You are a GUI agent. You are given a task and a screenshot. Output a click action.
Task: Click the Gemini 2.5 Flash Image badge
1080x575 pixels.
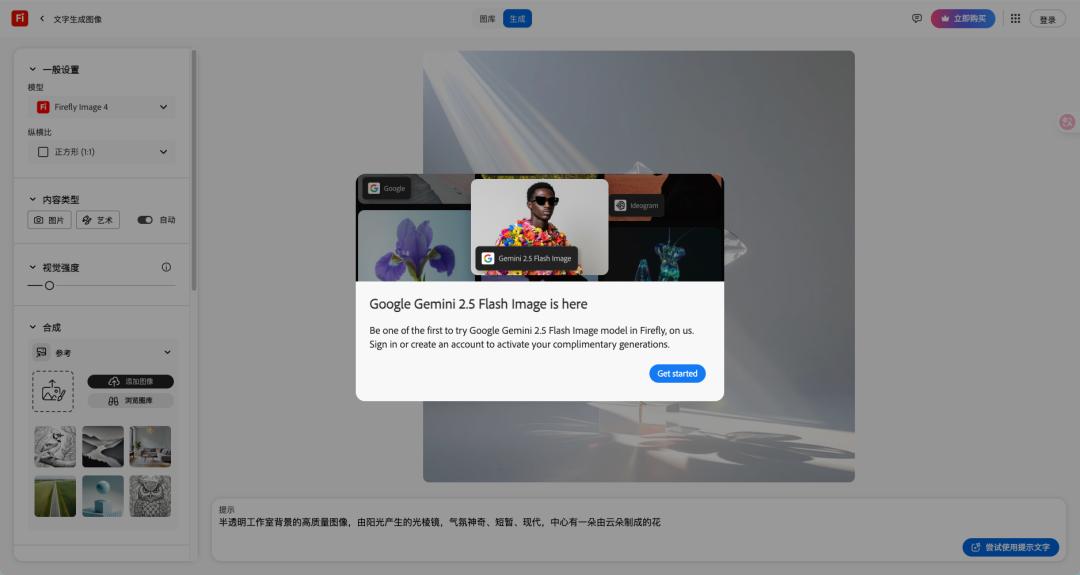tap(527, 258)
